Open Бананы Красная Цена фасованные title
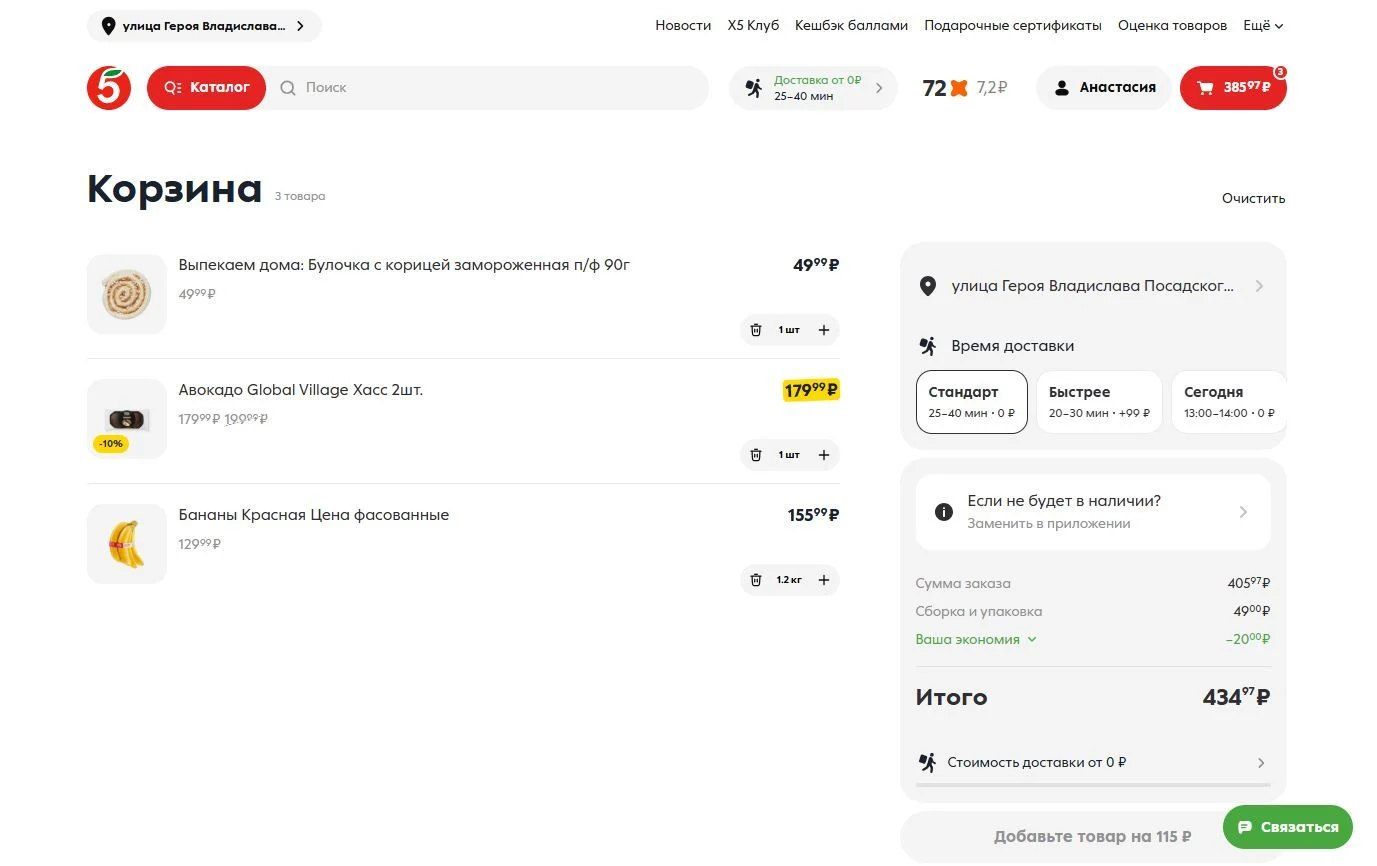1377x866 pixels. (314, 515)
